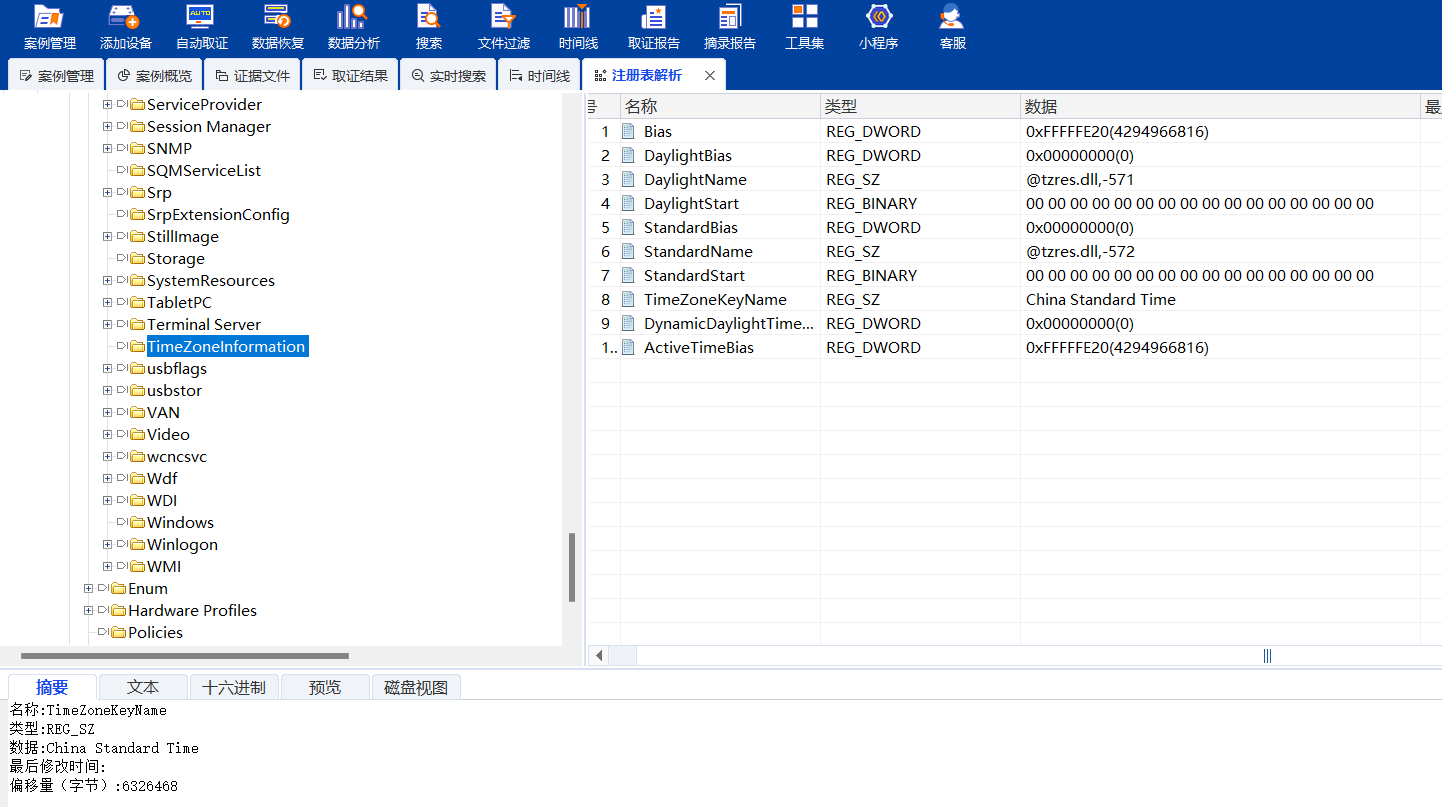Click the usbstor folder icon

[137, 391]
